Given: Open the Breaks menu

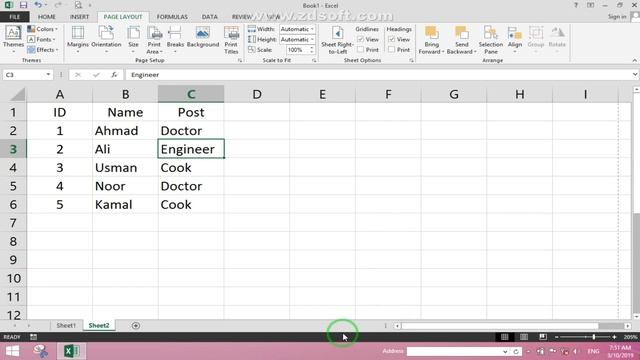Looking at the screenshot, I should click(175, 39).
